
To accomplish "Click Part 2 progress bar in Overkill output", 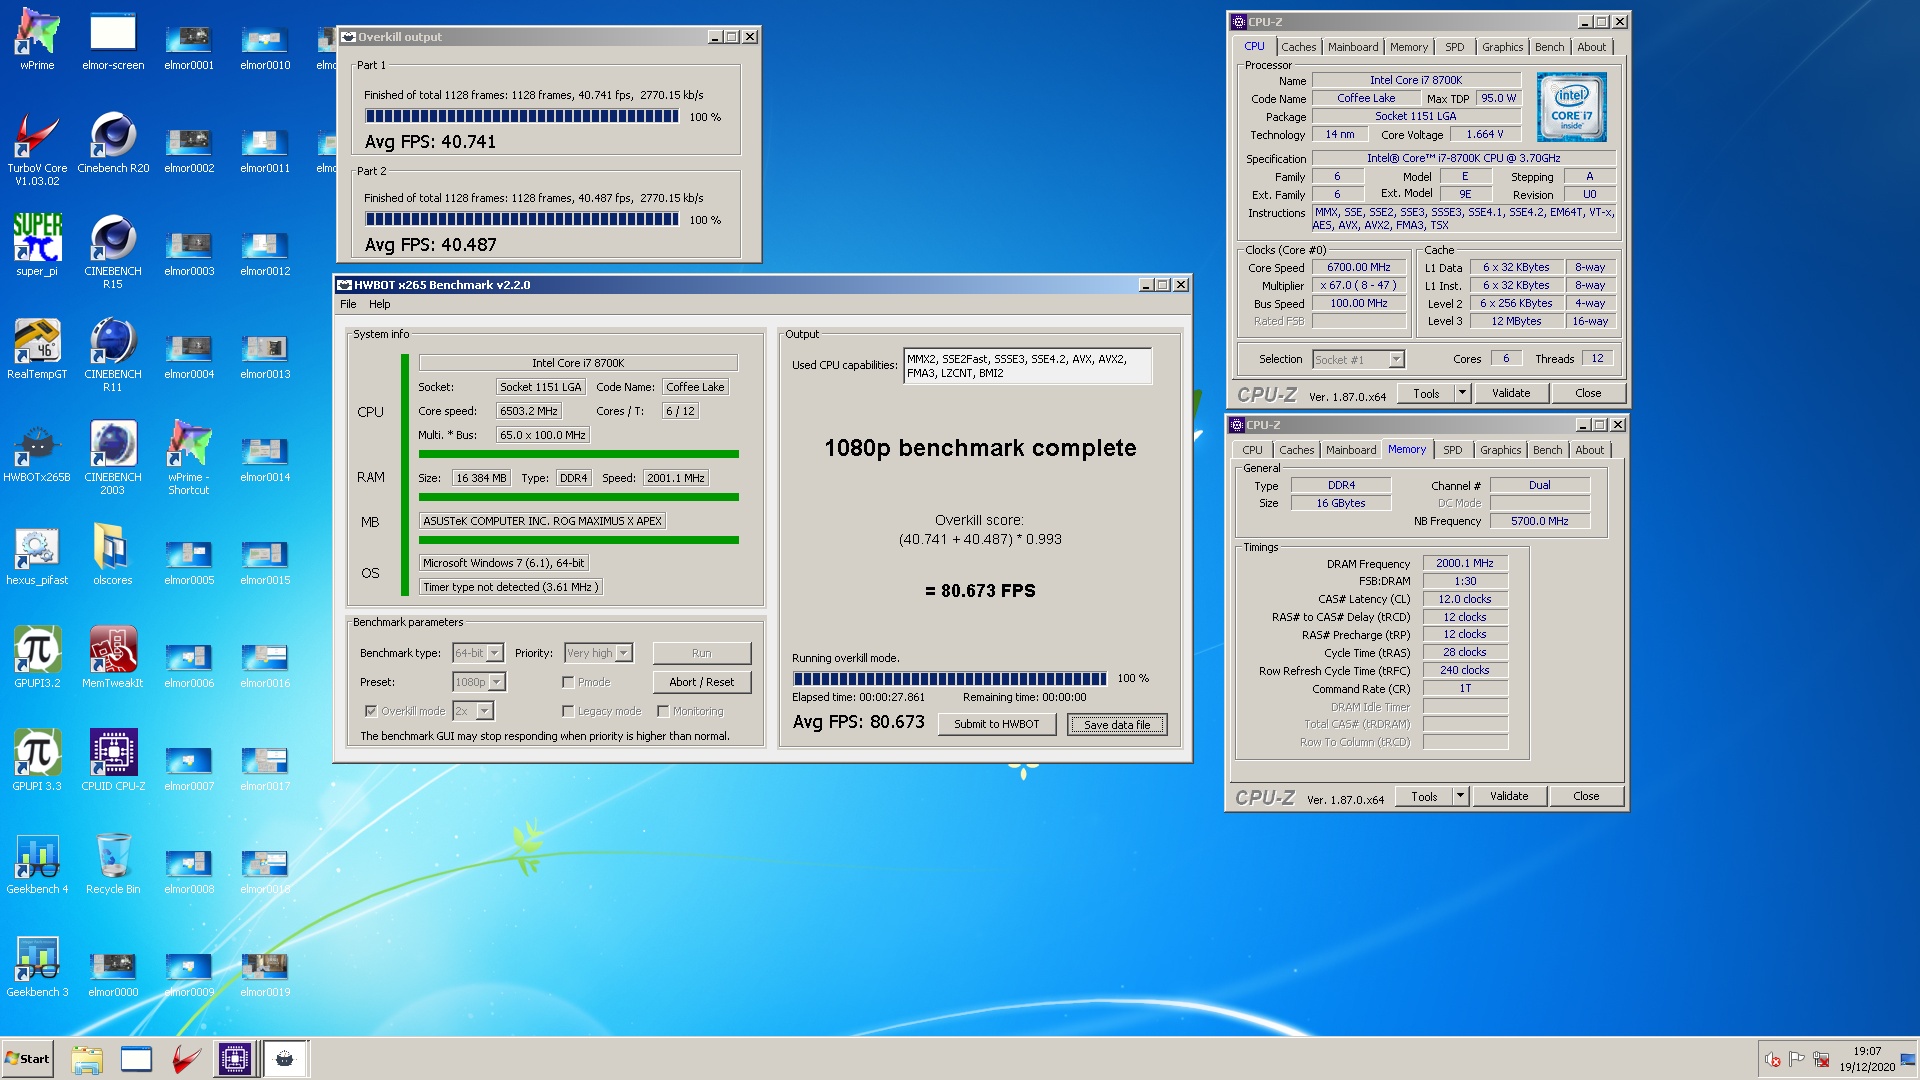I will pyautogui.click(x=521, y=220).
